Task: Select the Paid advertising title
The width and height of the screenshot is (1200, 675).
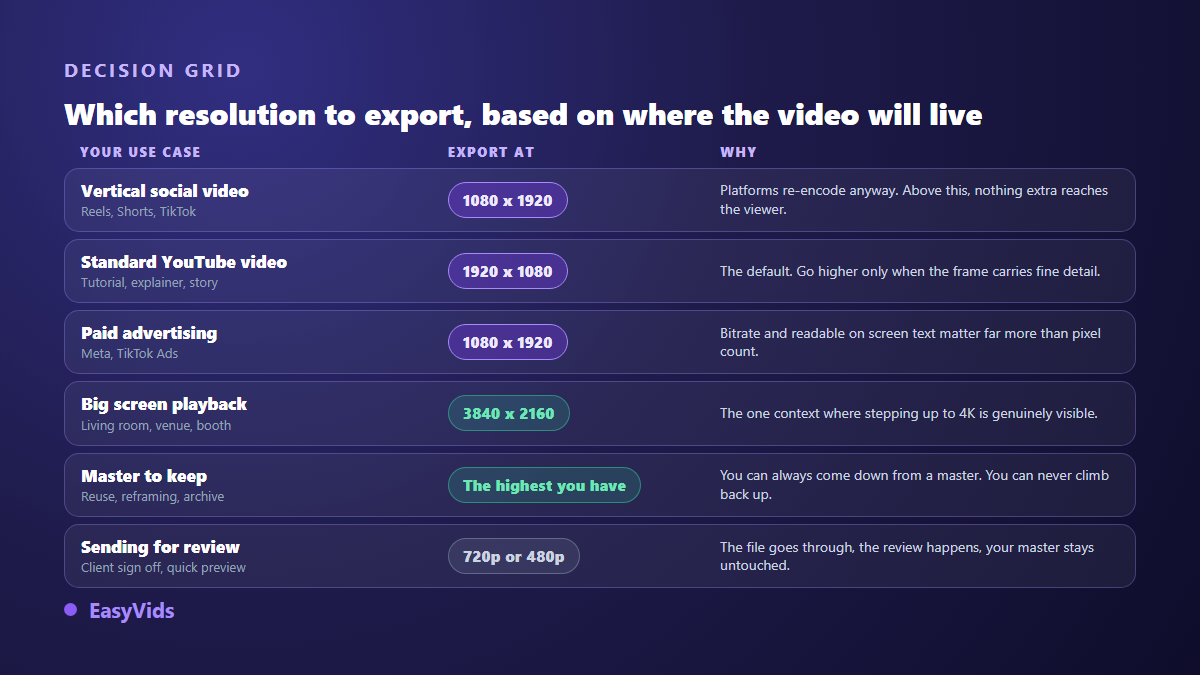Action: [149, 333]
